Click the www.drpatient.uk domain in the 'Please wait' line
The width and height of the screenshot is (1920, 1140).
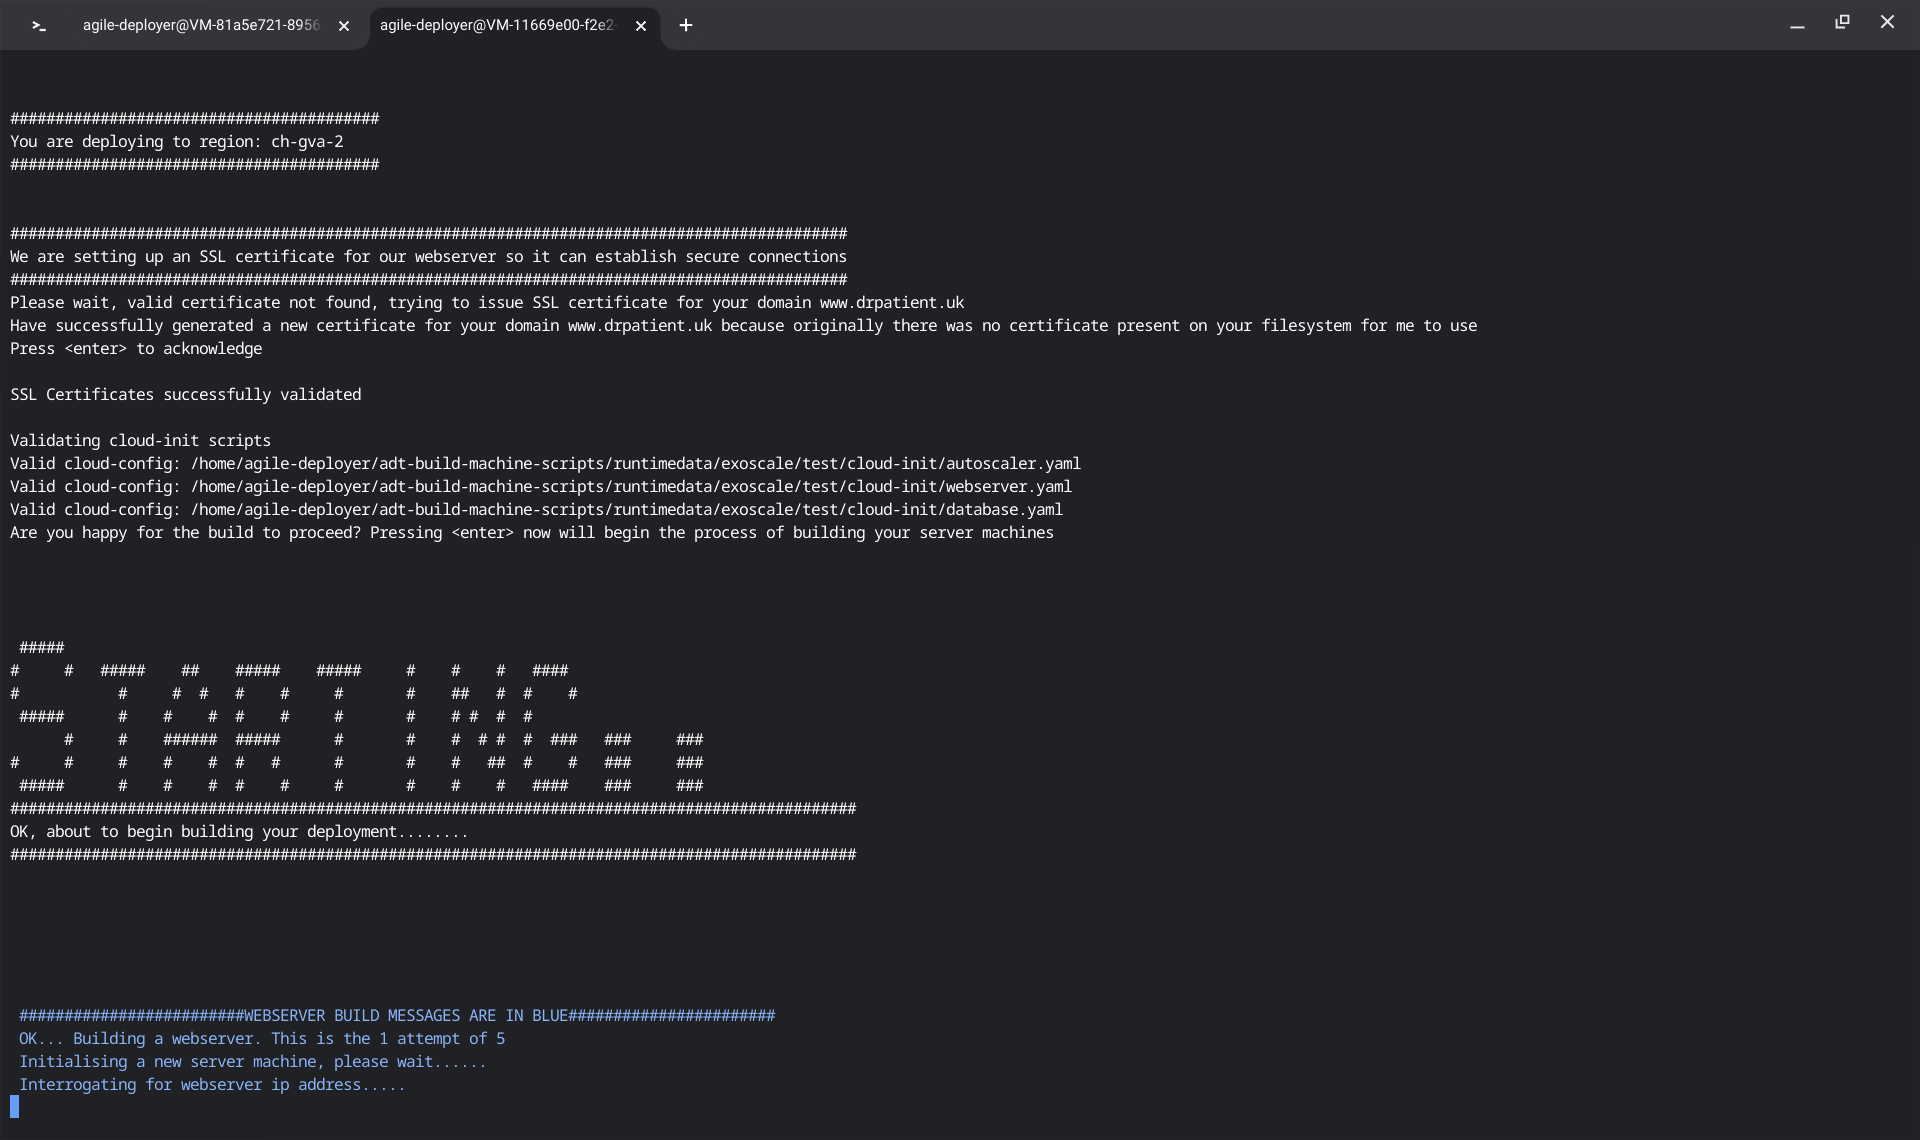point(891,303)
